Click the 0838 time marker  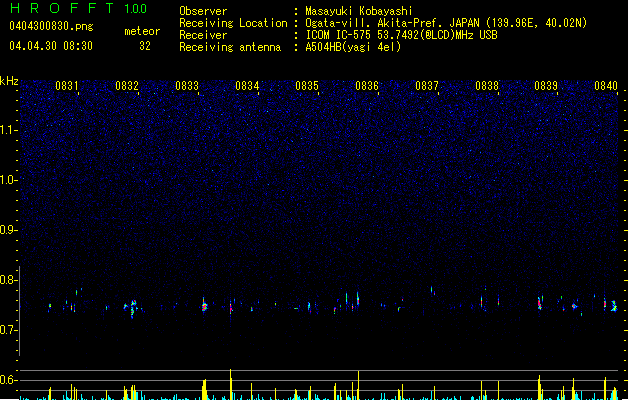[487, 86]
